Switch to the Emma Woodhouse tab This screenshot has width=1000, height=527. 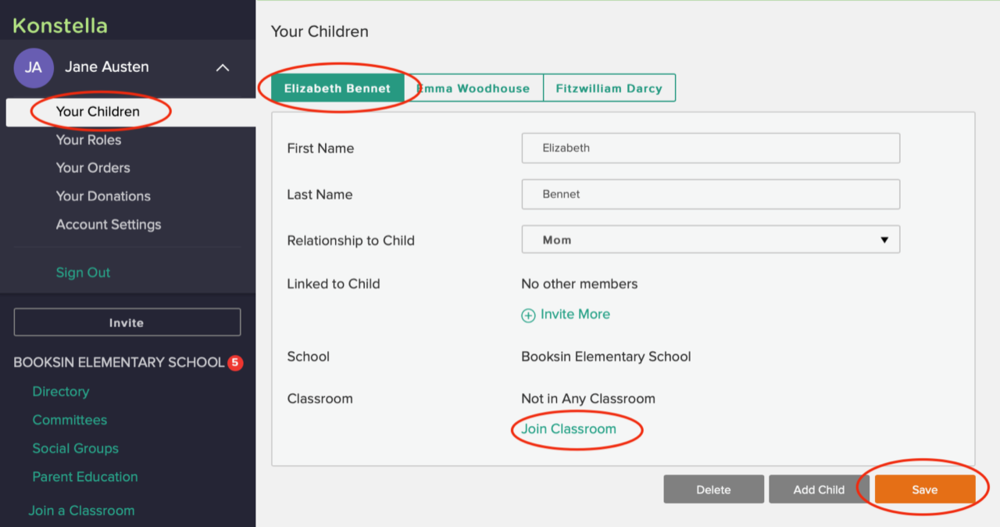click(474, 88)
